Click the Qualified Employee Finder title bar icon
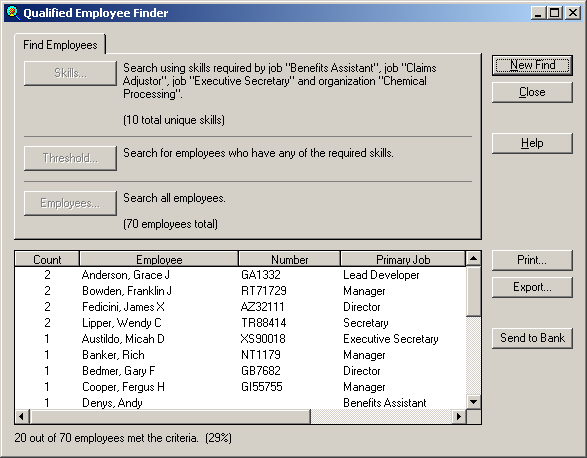 (x=13, y=13)
